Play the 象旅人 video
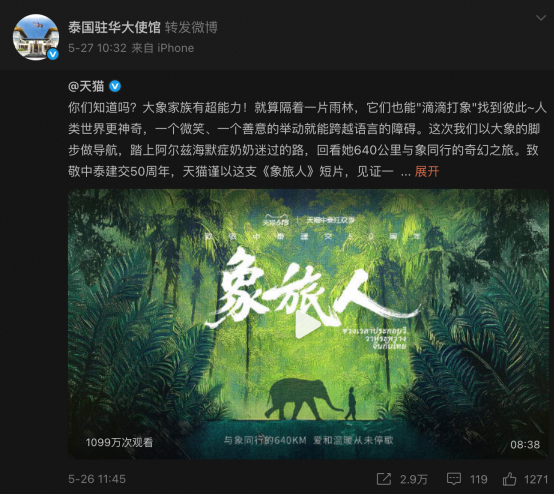This screenshot has height=495, width=554. pos(306,325)
